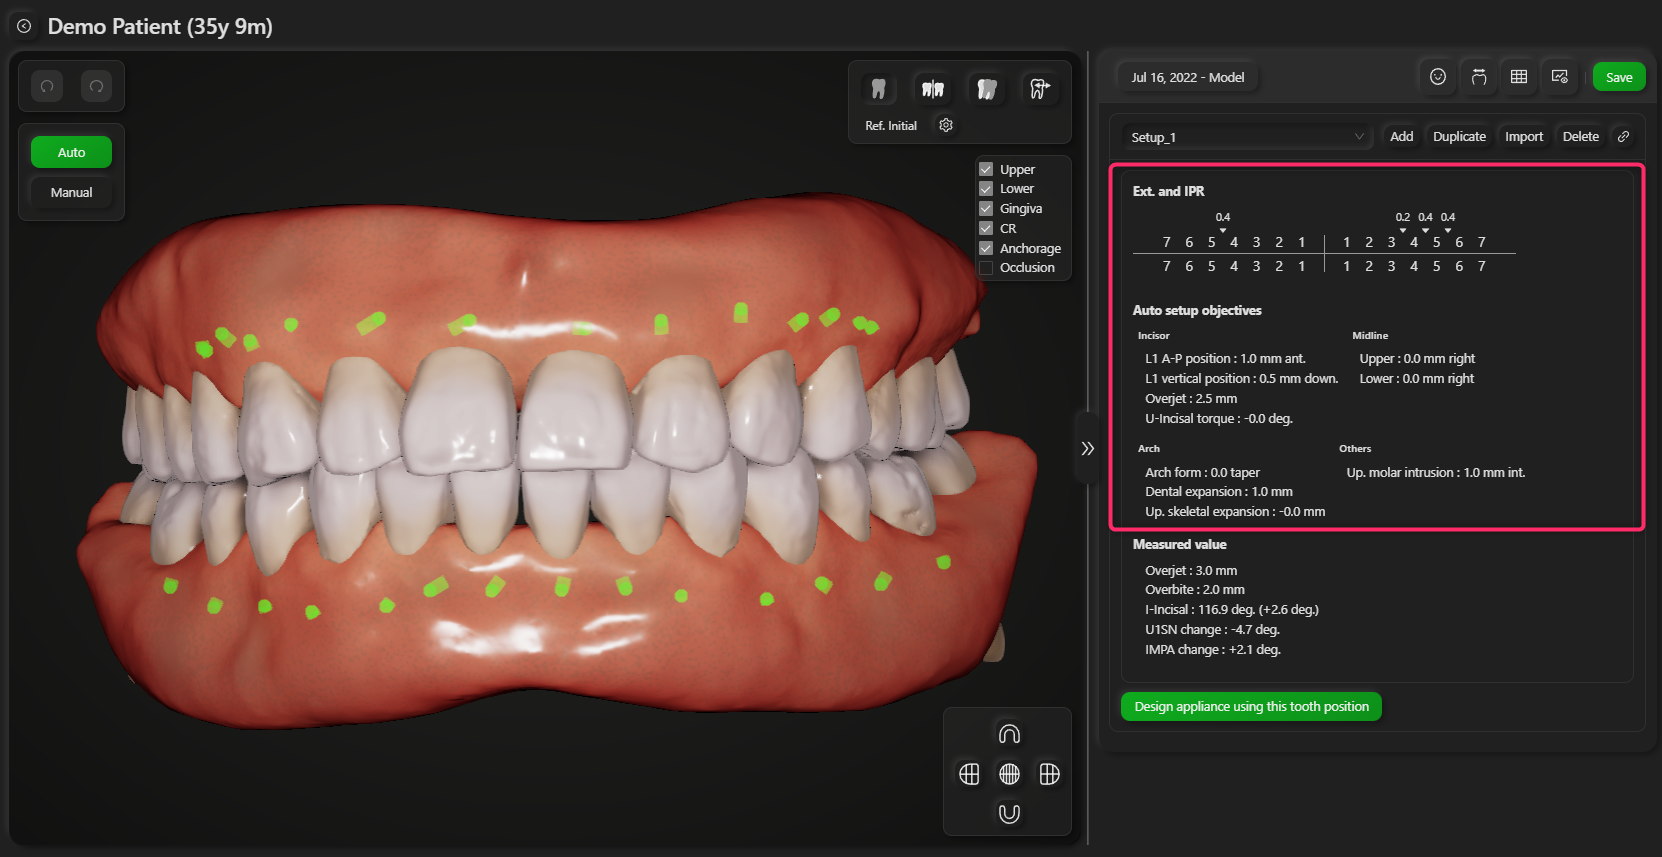Add a new setup
Viewport: 1662px width, 857px height.
1402,137
